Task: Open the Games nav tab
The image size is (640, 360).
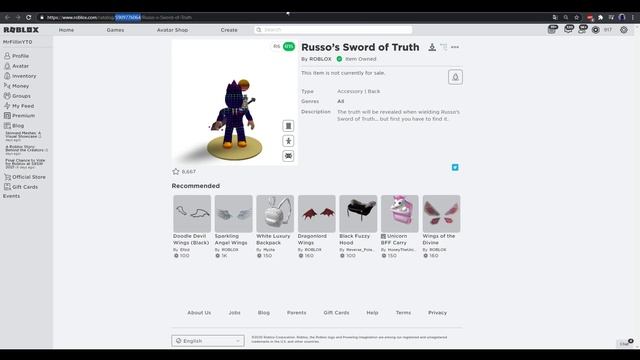Action: click(x=115, y=30)
